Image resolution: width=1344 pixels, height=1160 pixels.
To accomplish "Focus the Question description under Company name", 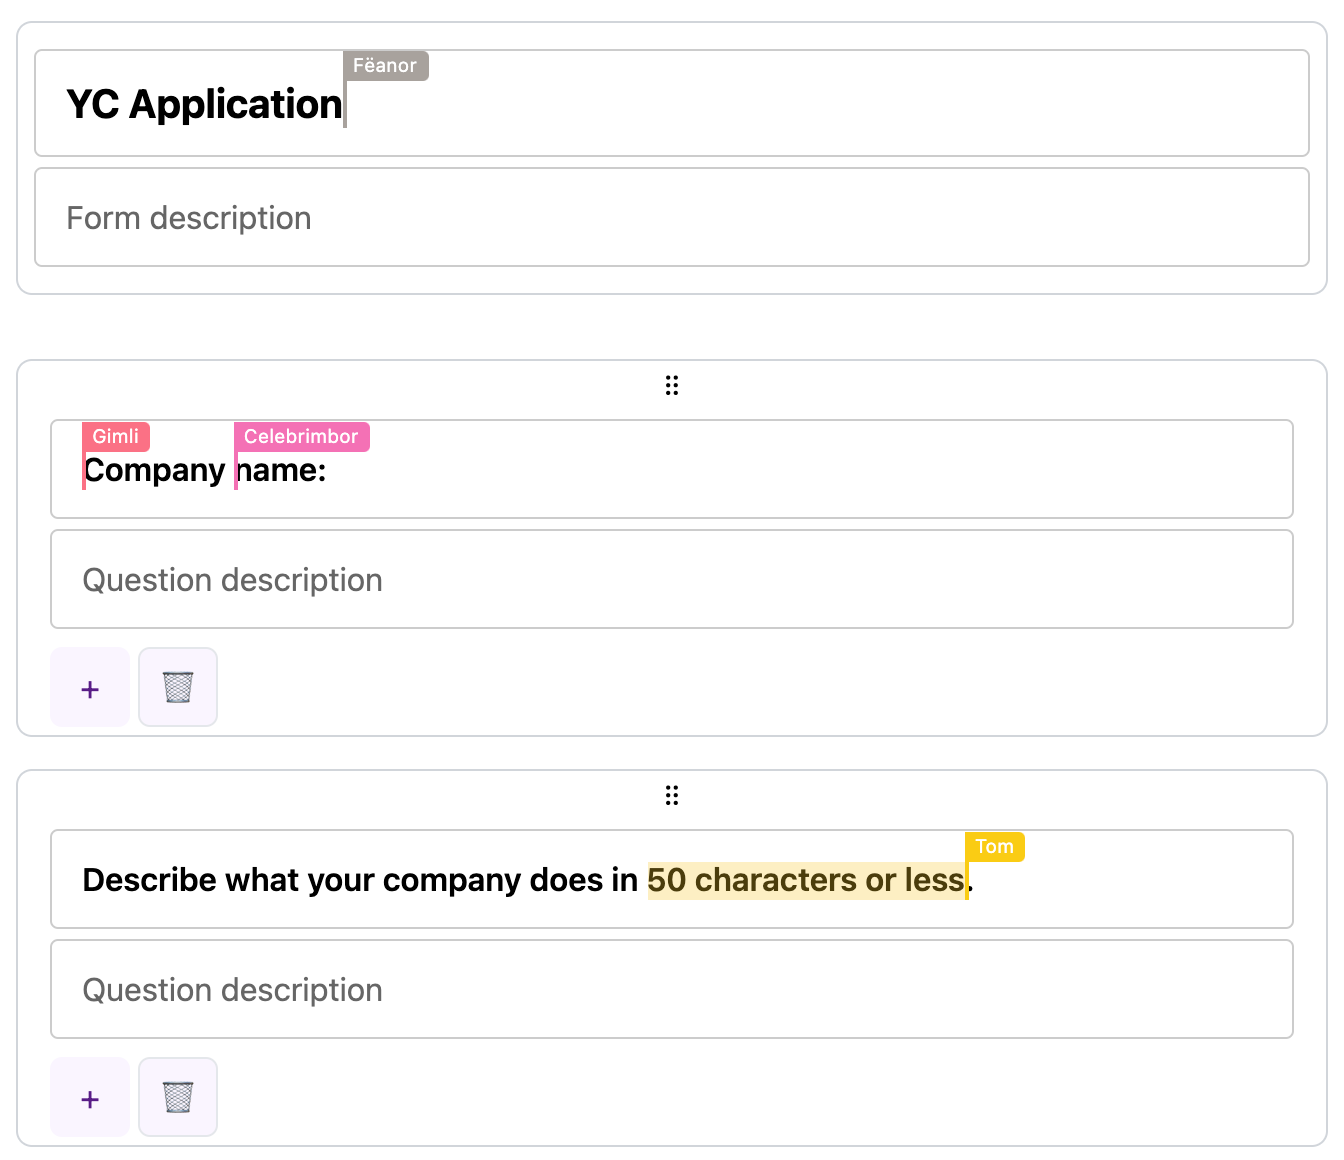I will pyautogui.click(x=672, y=579).
